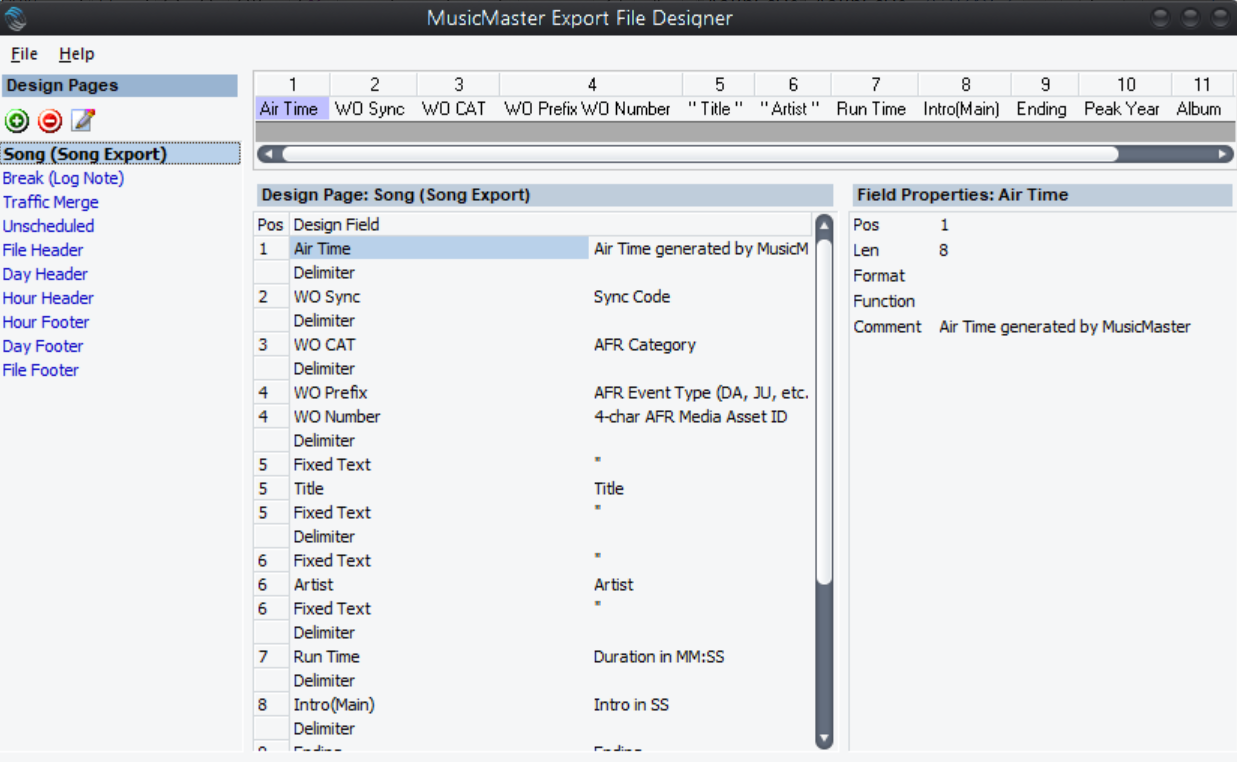
Task: Open the File menu
Action: [x=24, y=54]
